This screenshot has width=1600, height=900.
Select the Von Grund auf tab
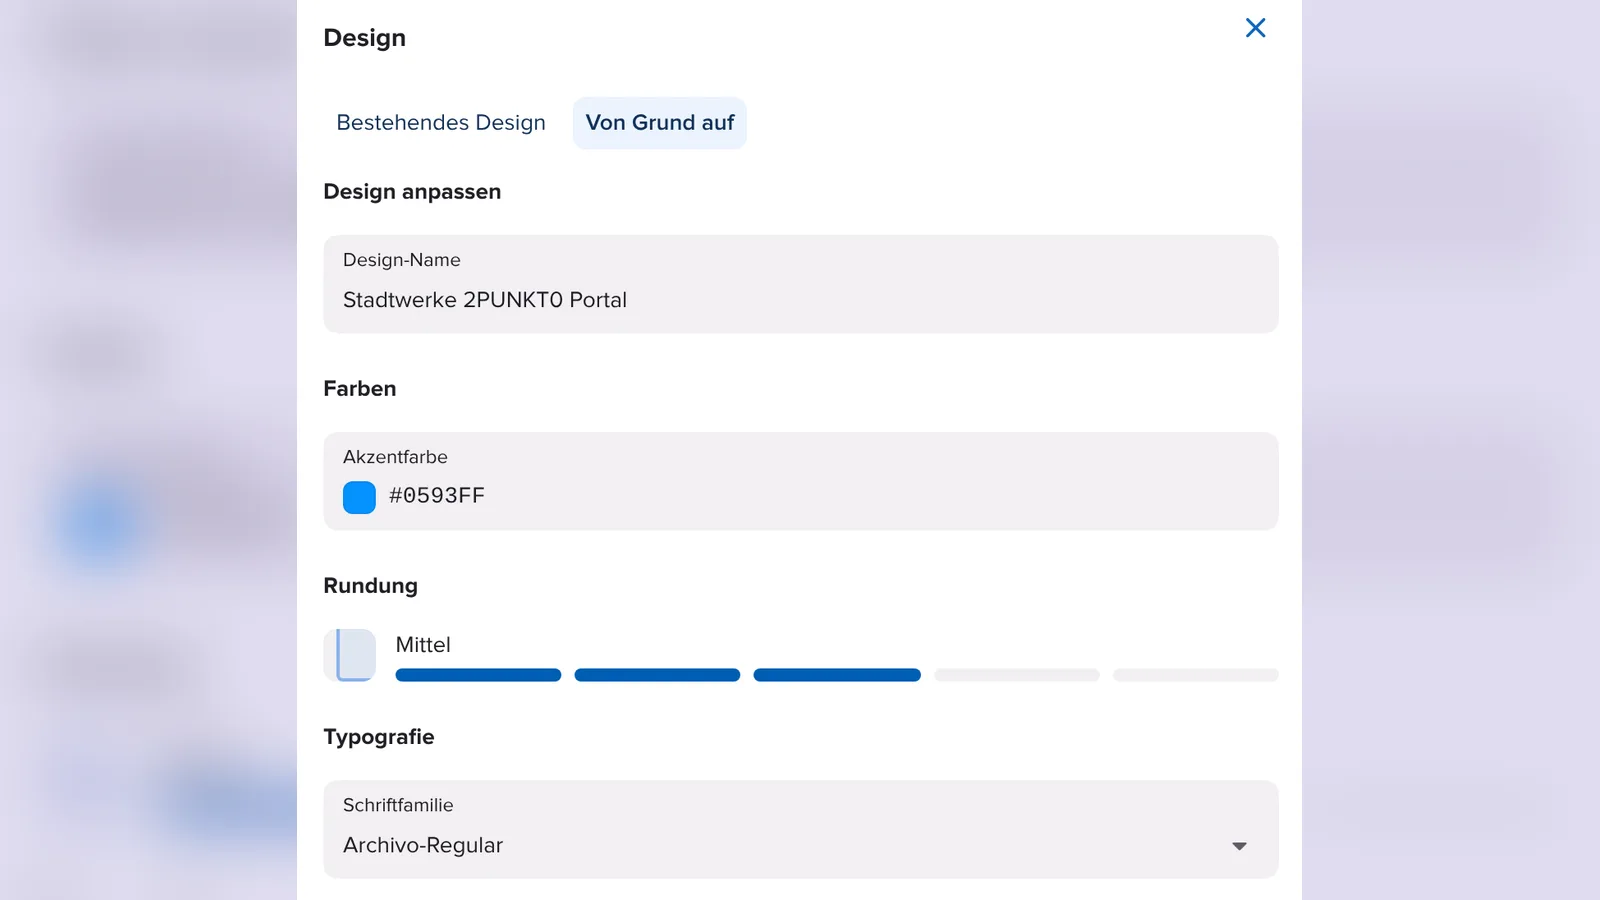click(660, 123)
